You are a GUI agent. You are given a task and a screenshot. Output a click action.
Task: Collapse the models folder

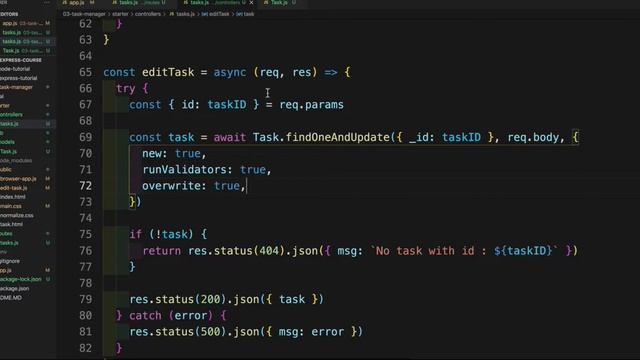[x=7, y=142]
